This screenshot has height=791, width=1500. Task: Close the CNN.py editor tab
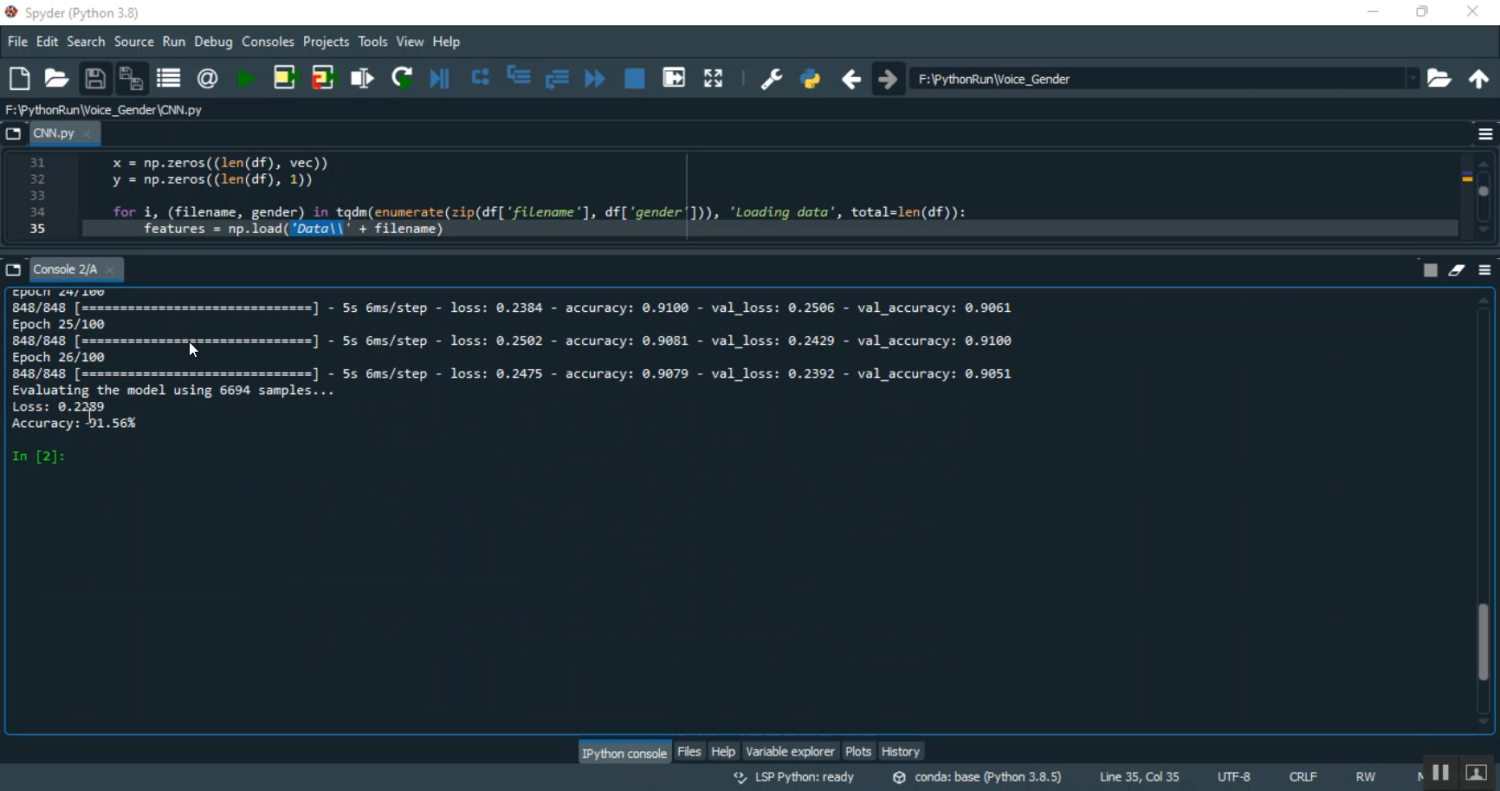pos(88,134)
